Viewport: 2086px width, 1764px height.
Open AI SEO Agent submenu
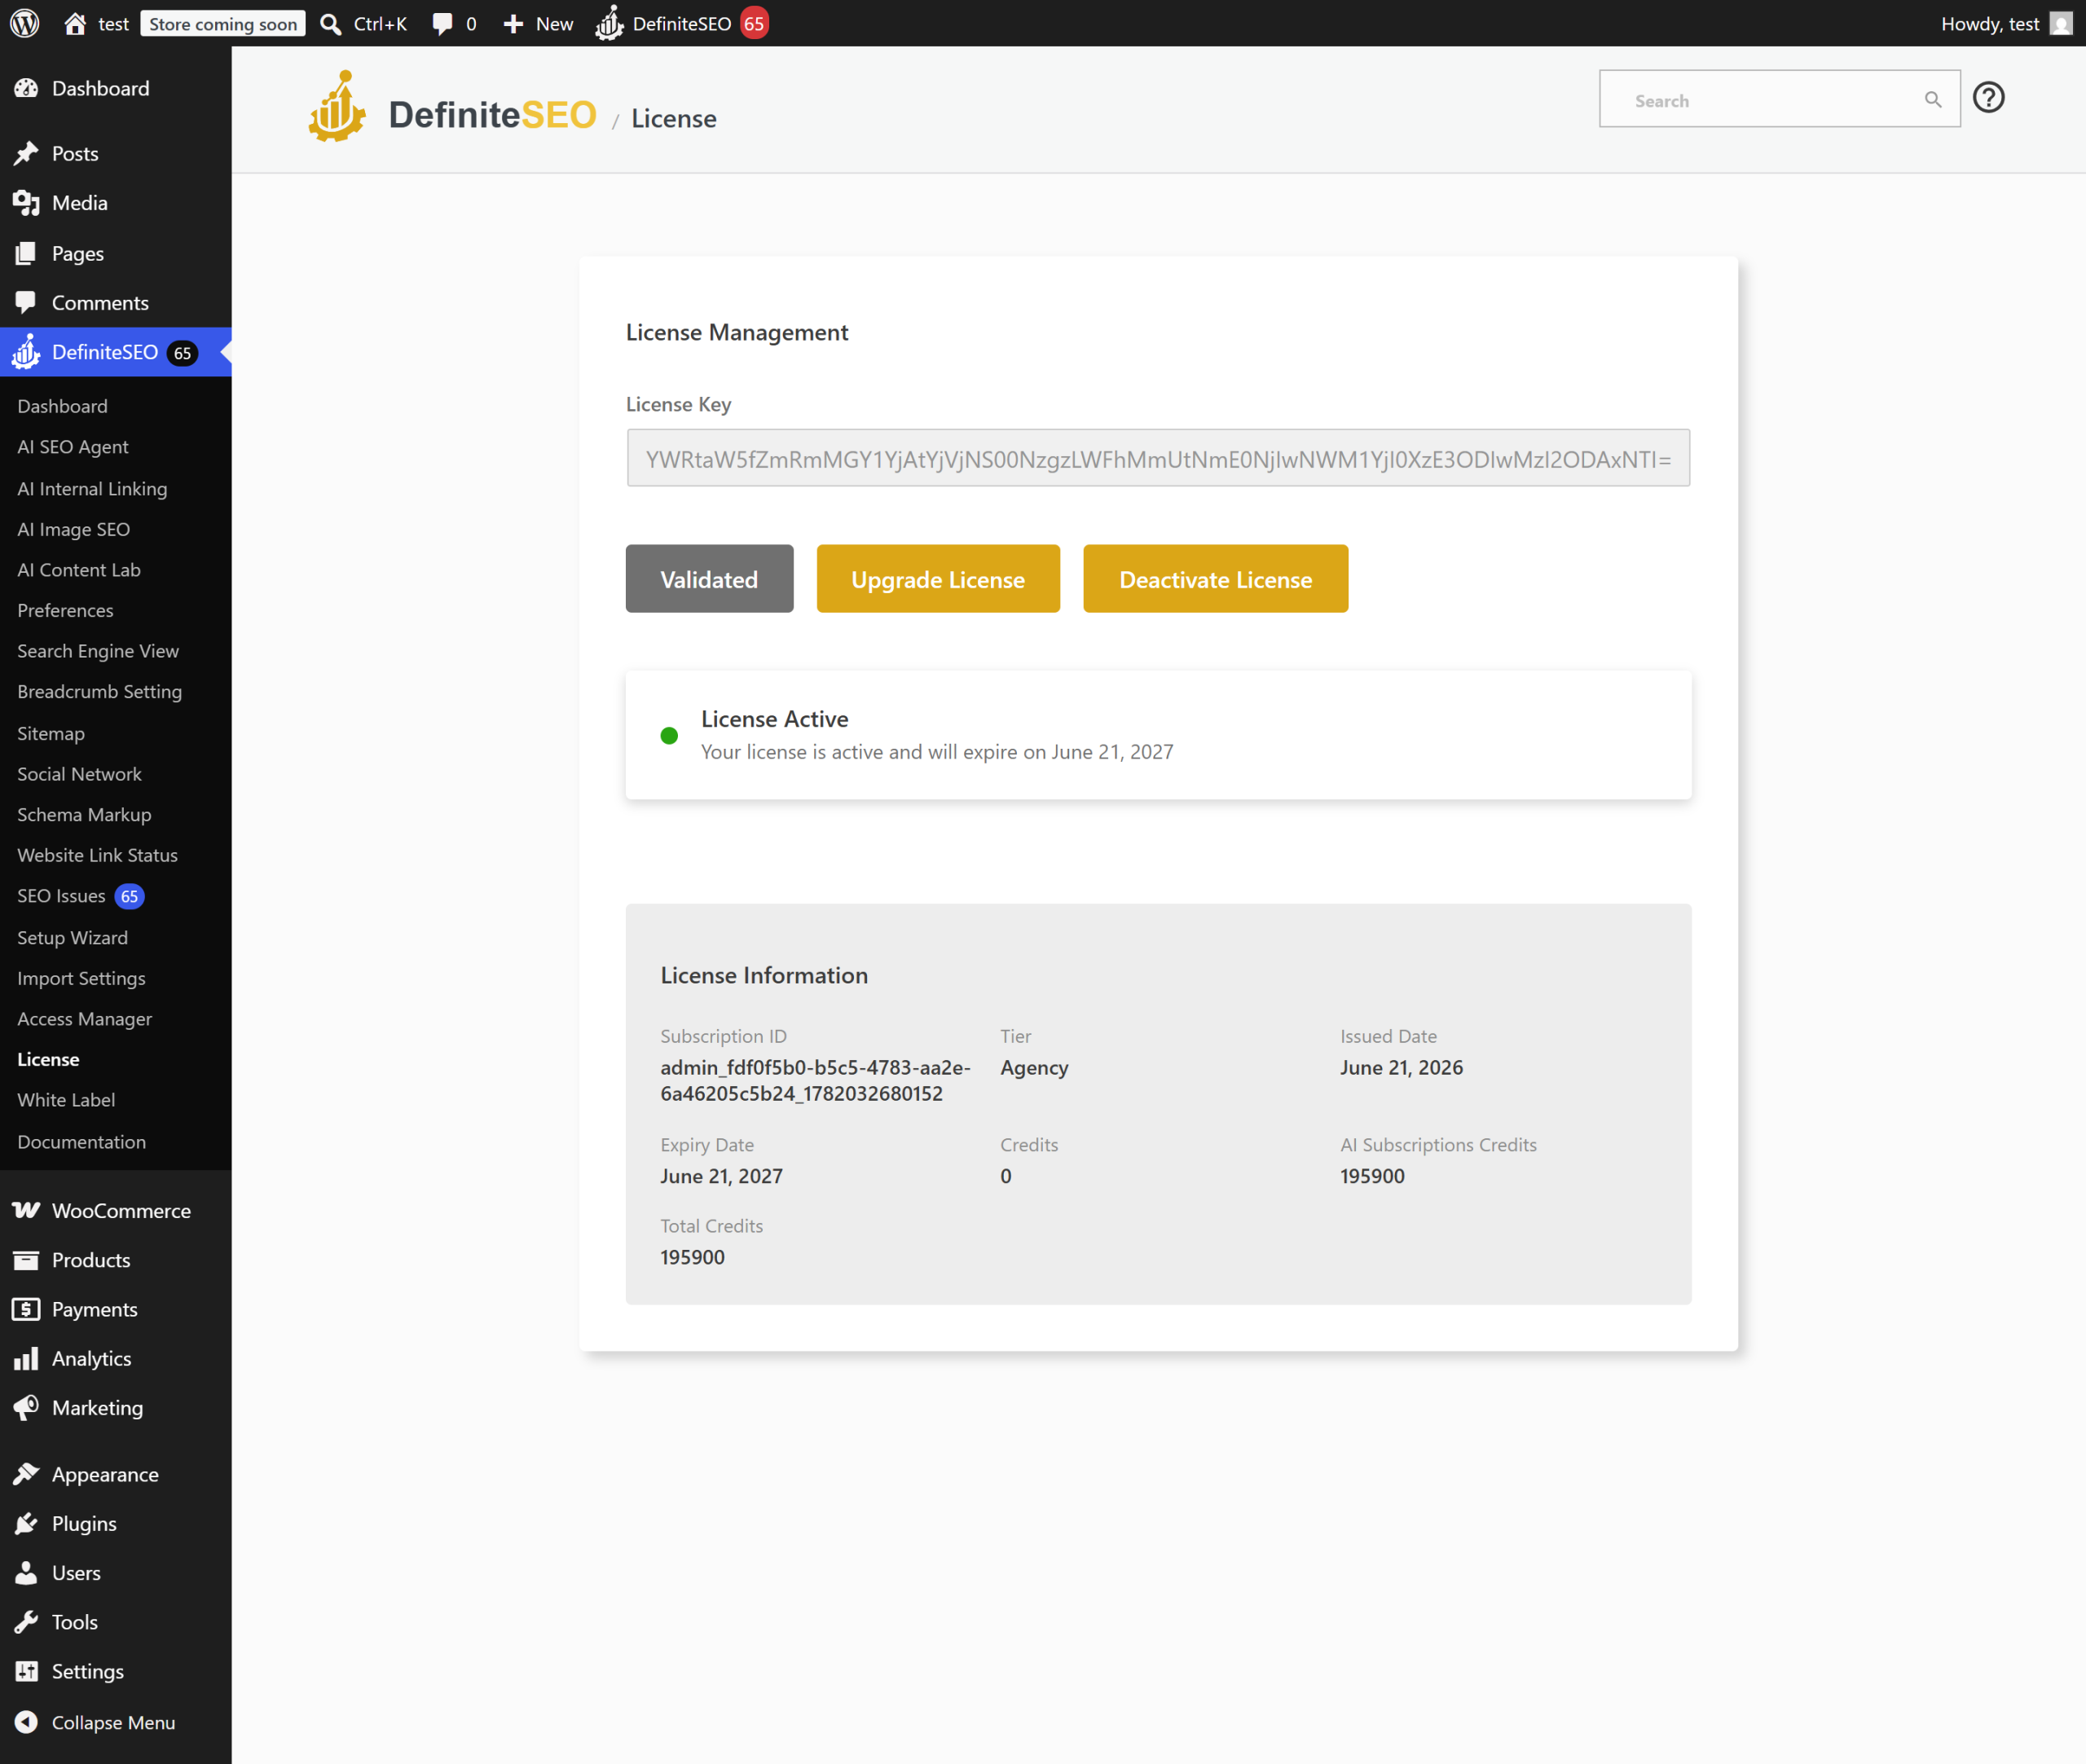click(x=73, y=447)
